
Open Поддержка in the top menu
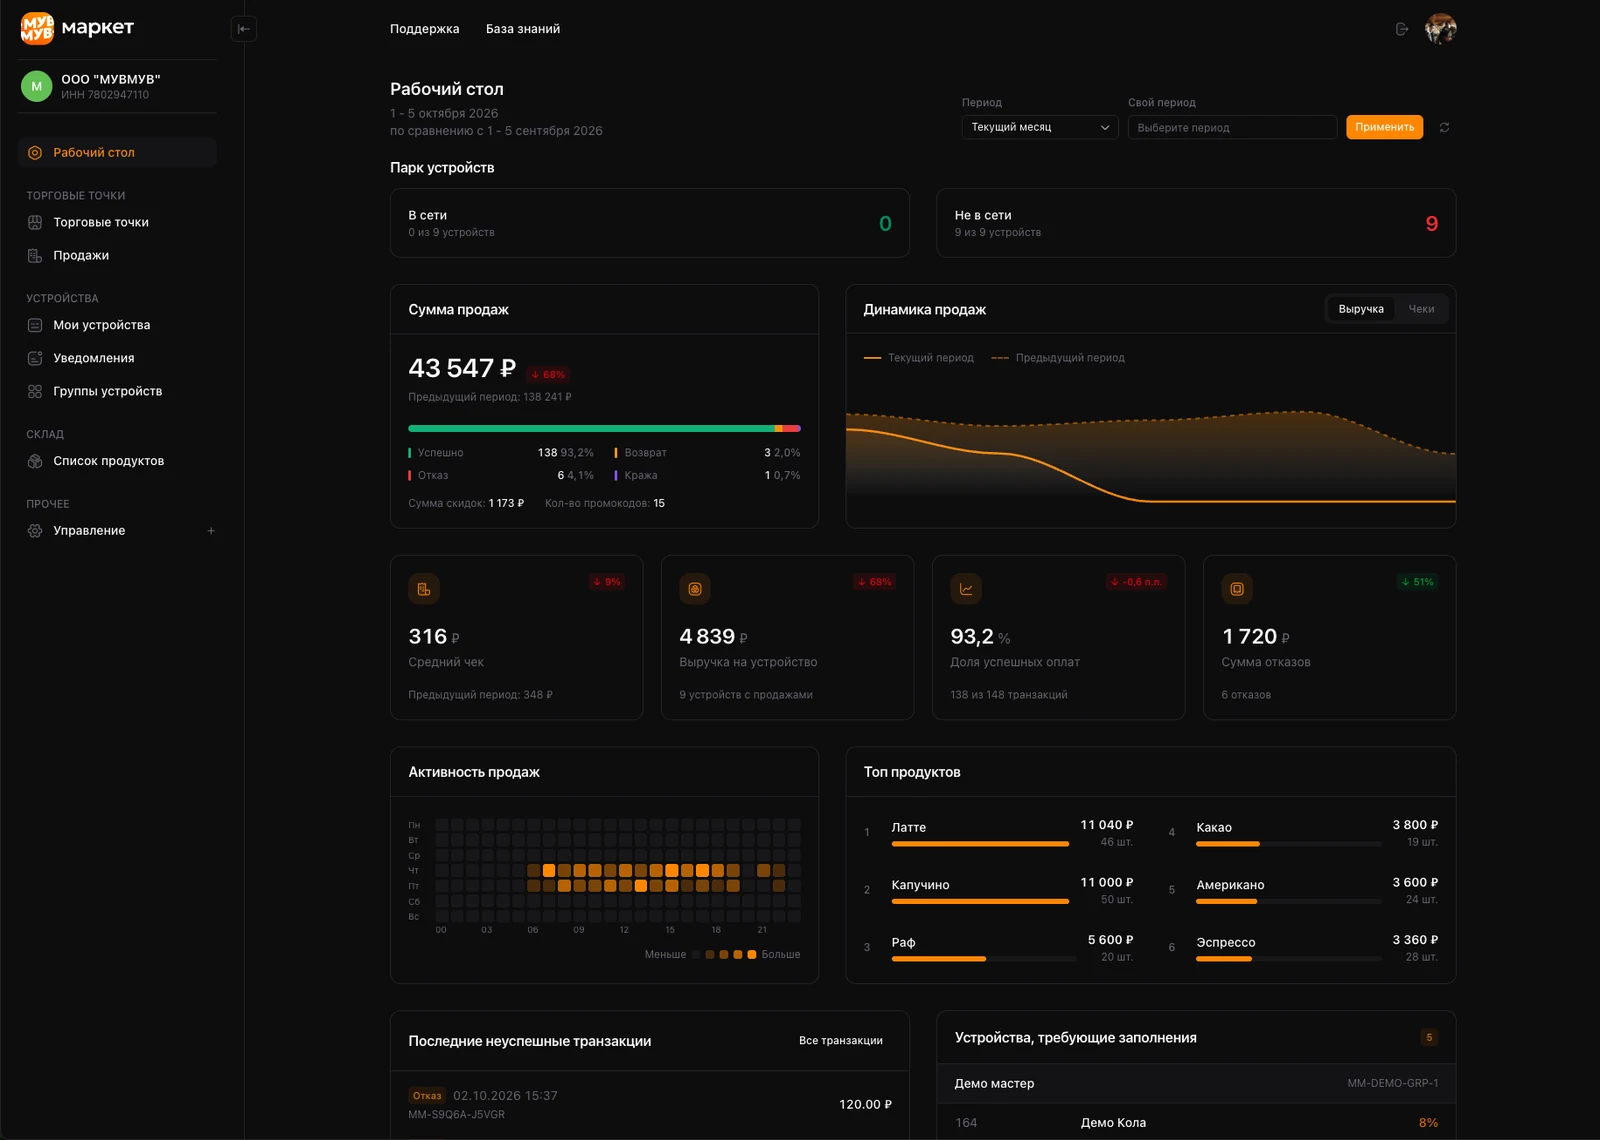coord(424,29)
